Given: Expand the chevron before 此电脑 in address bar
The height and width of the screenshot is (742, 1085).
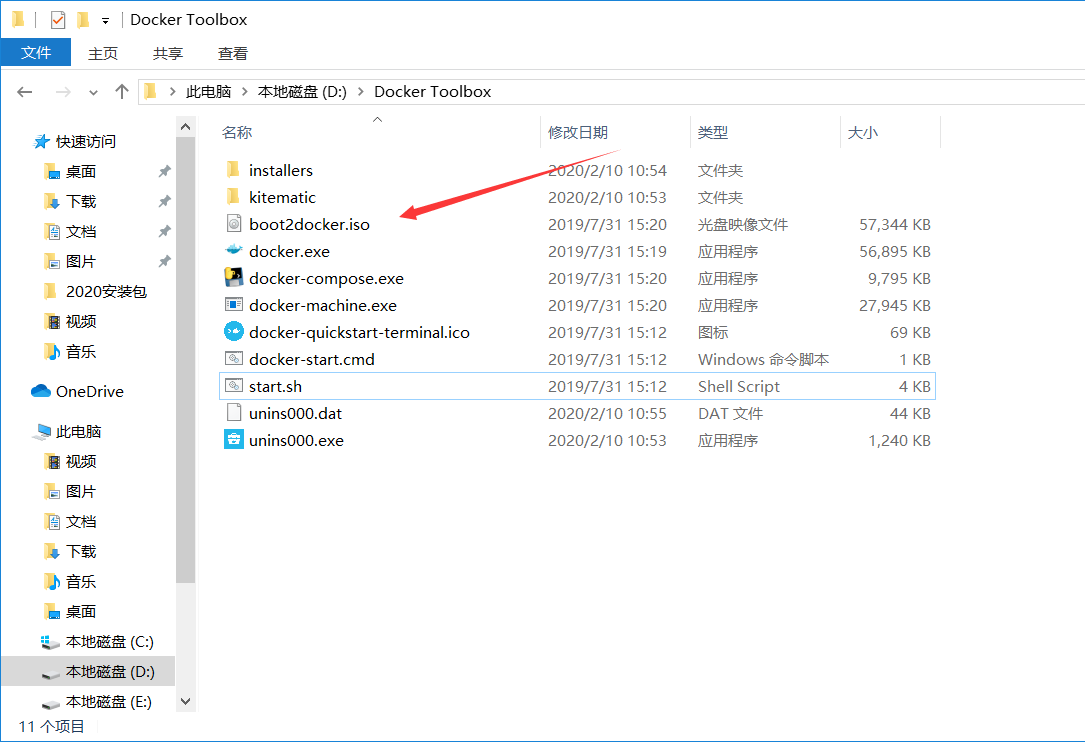Looking at the screenshot, I should [x=172, y=91].
